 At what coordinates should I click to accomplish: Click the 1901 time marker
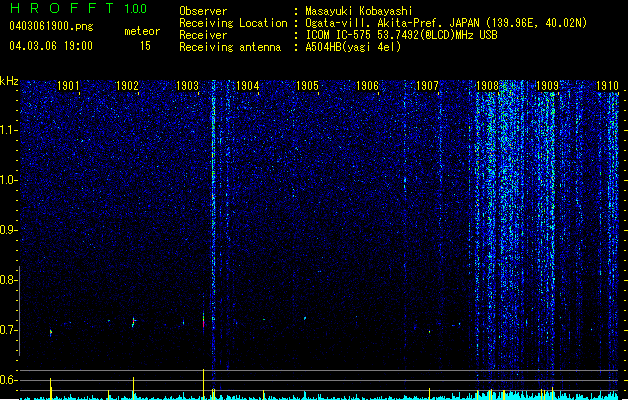tap(68, 85)
